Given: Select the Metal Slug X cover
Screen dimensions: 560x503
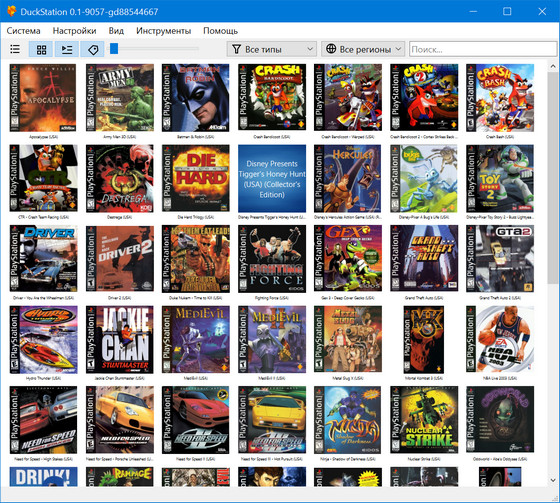Looking at the screenshot, I should [x=348, y=339].
